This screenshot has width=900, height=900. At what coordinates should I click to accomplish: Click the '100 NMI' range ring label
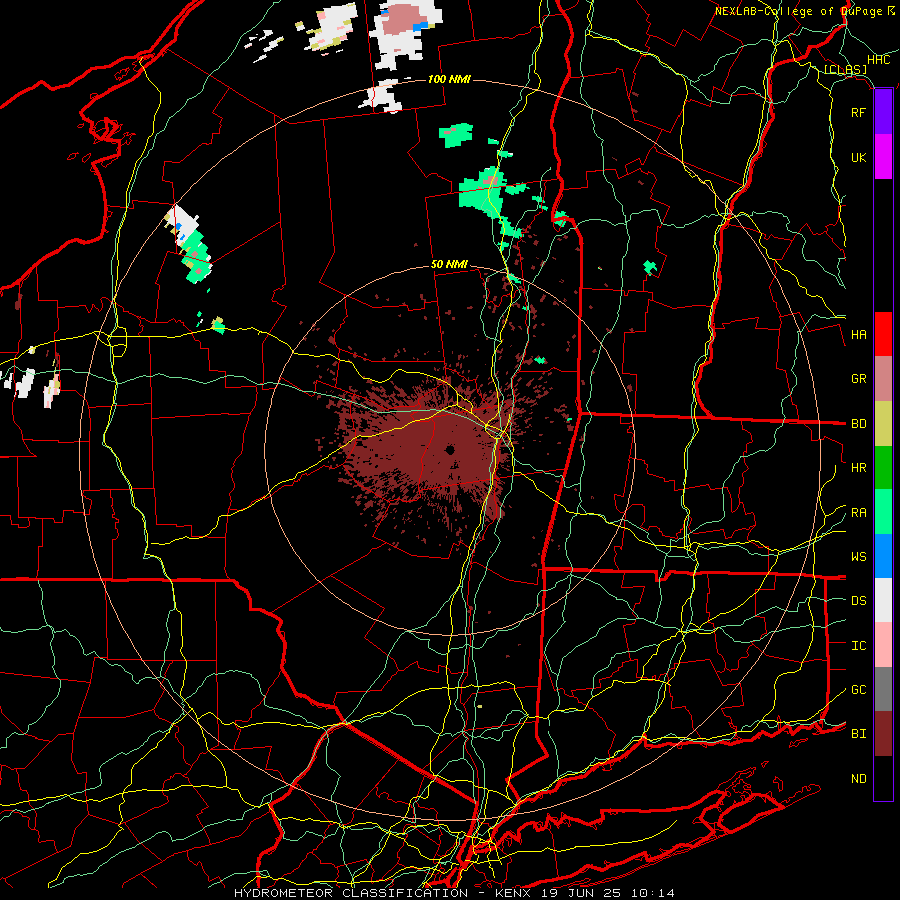(449, 79)
